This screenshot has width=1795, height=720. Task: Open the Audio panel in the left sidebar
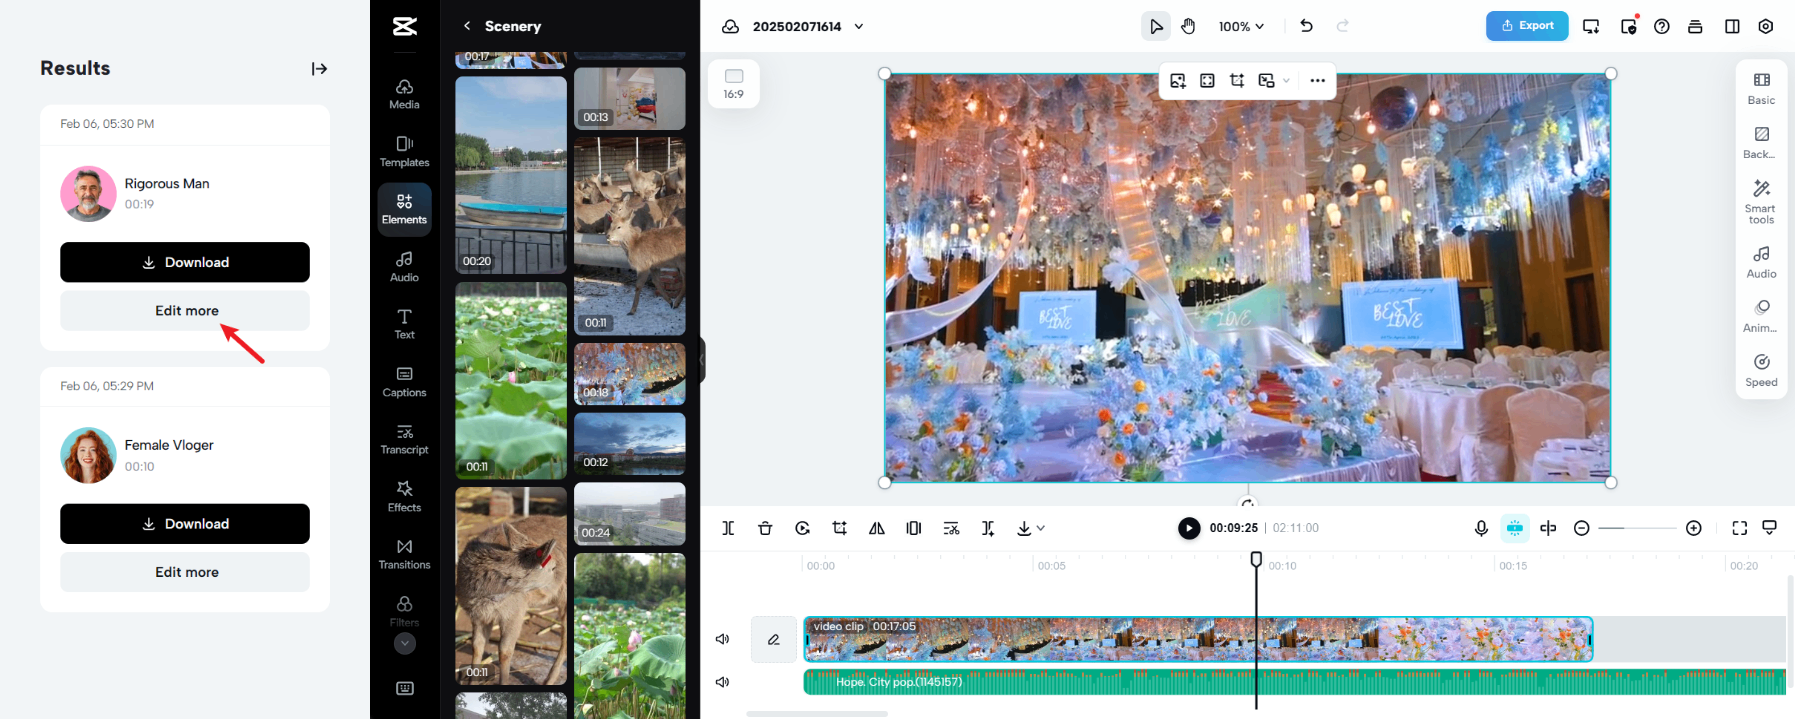(404, 267)
